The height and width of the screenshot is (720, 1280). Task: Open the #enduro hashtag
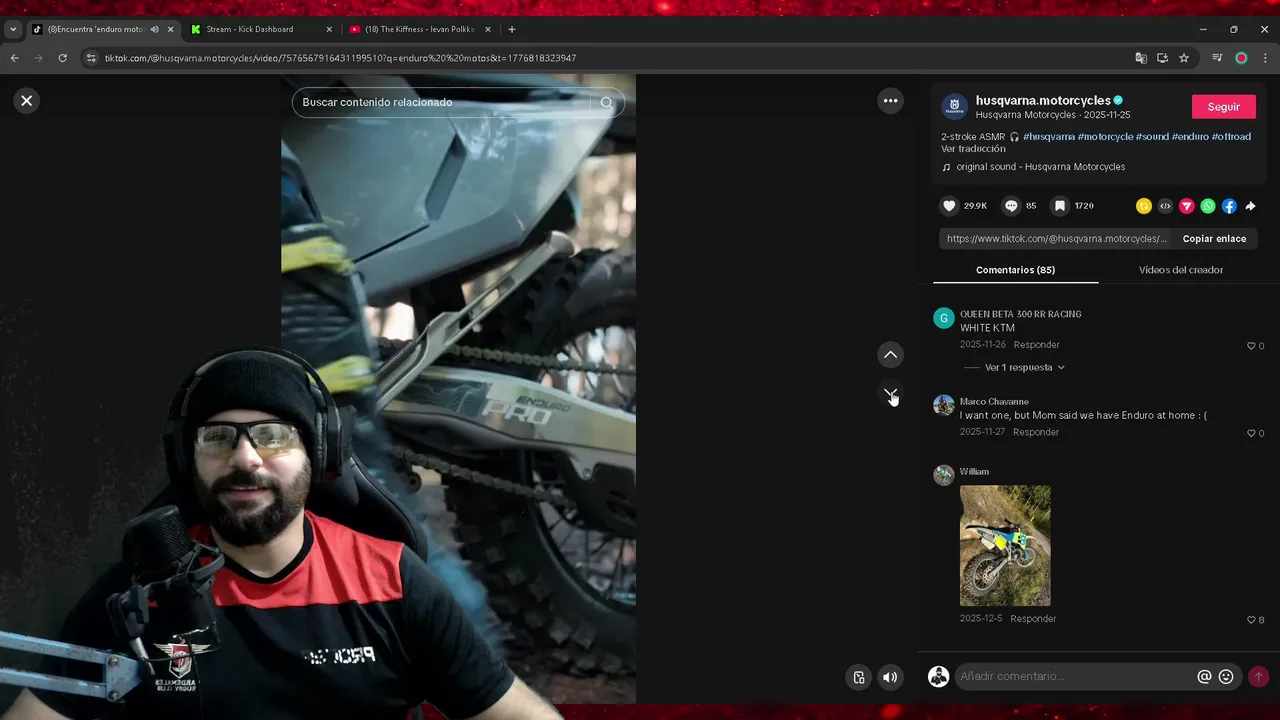(x=1190, y=137)
